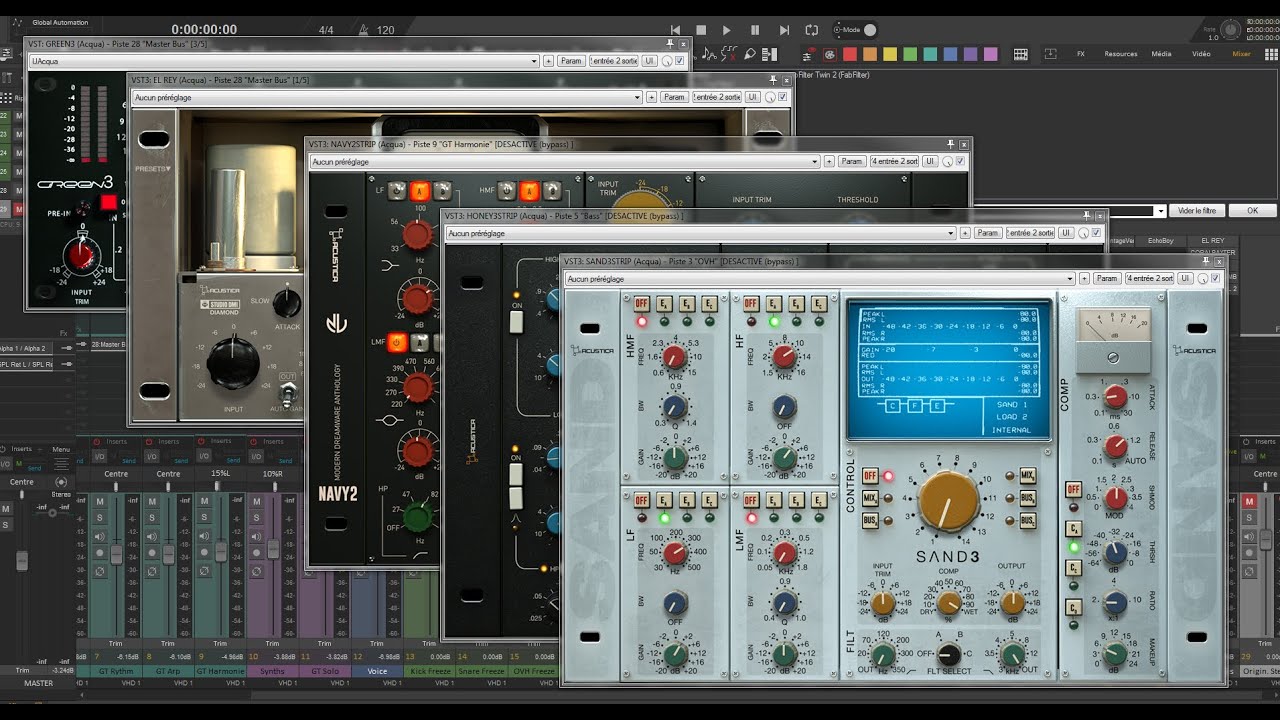Open the Global Automation panel label

pos(60,22)
